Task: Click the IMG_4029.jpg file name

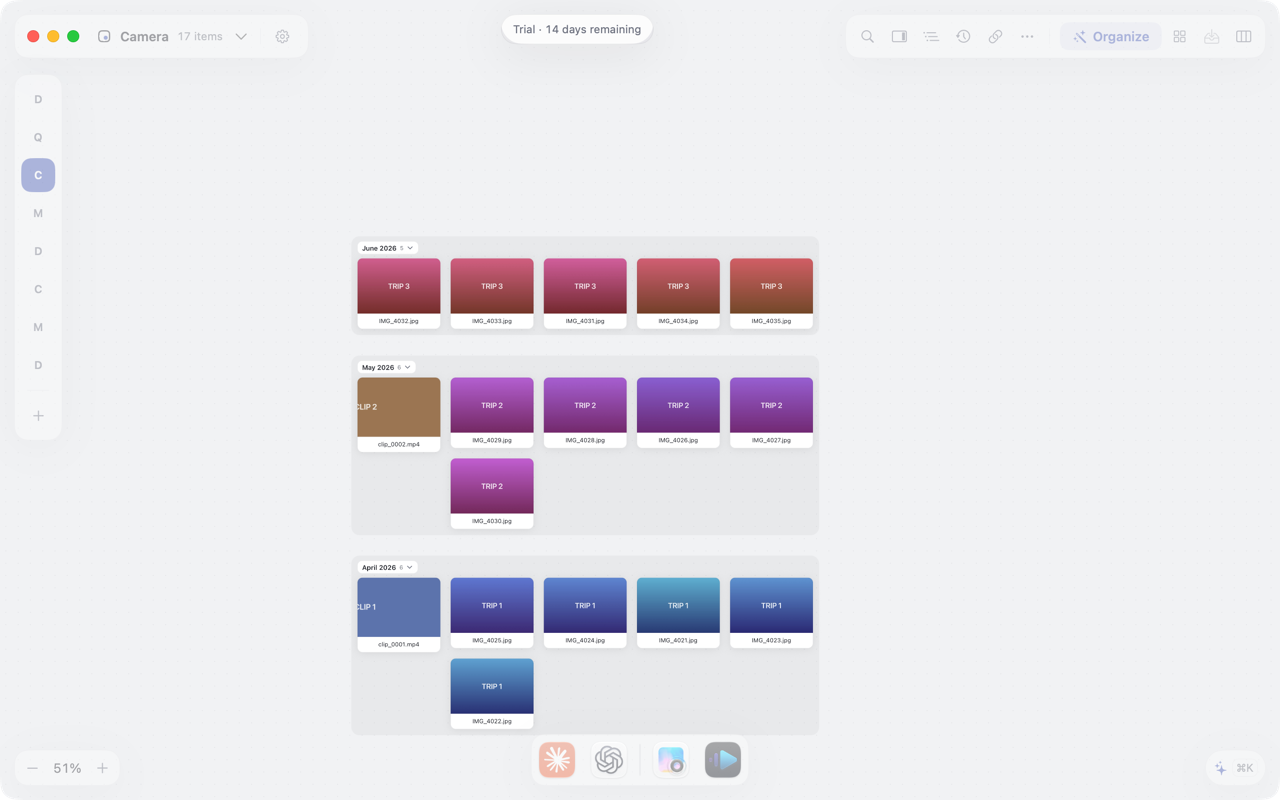Action: 492,440
